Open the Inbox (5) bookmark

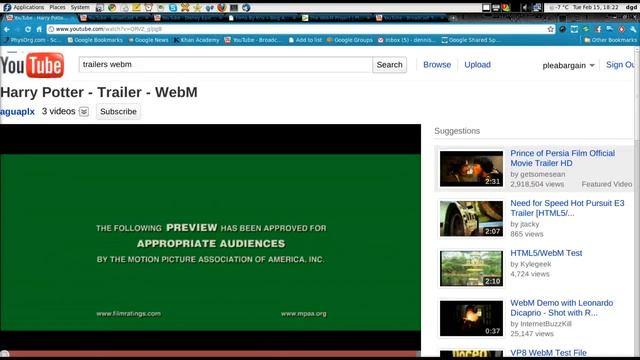(407, 40)
